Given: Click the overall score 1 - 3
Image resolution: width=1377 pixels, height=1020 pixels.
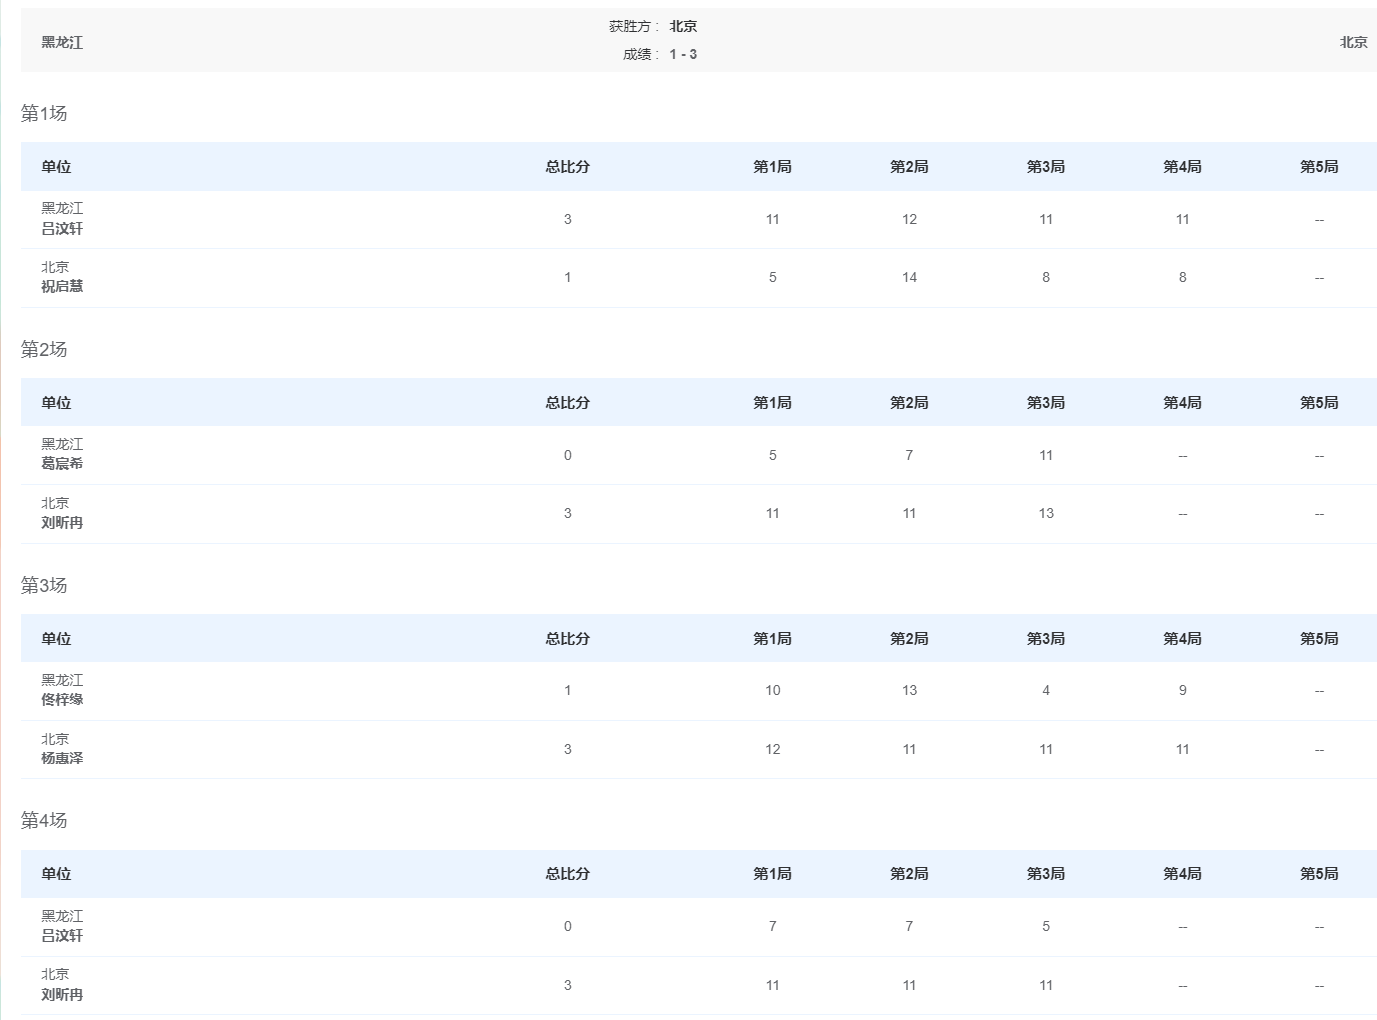Looking at the screenshot, I should [683, 55].
